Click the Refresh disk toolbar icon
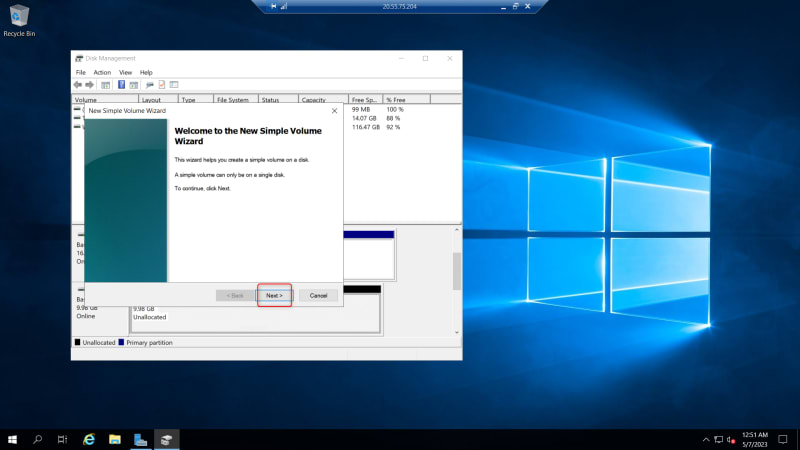Viewport: 800px width, 450px height. [x=149, y=85]
